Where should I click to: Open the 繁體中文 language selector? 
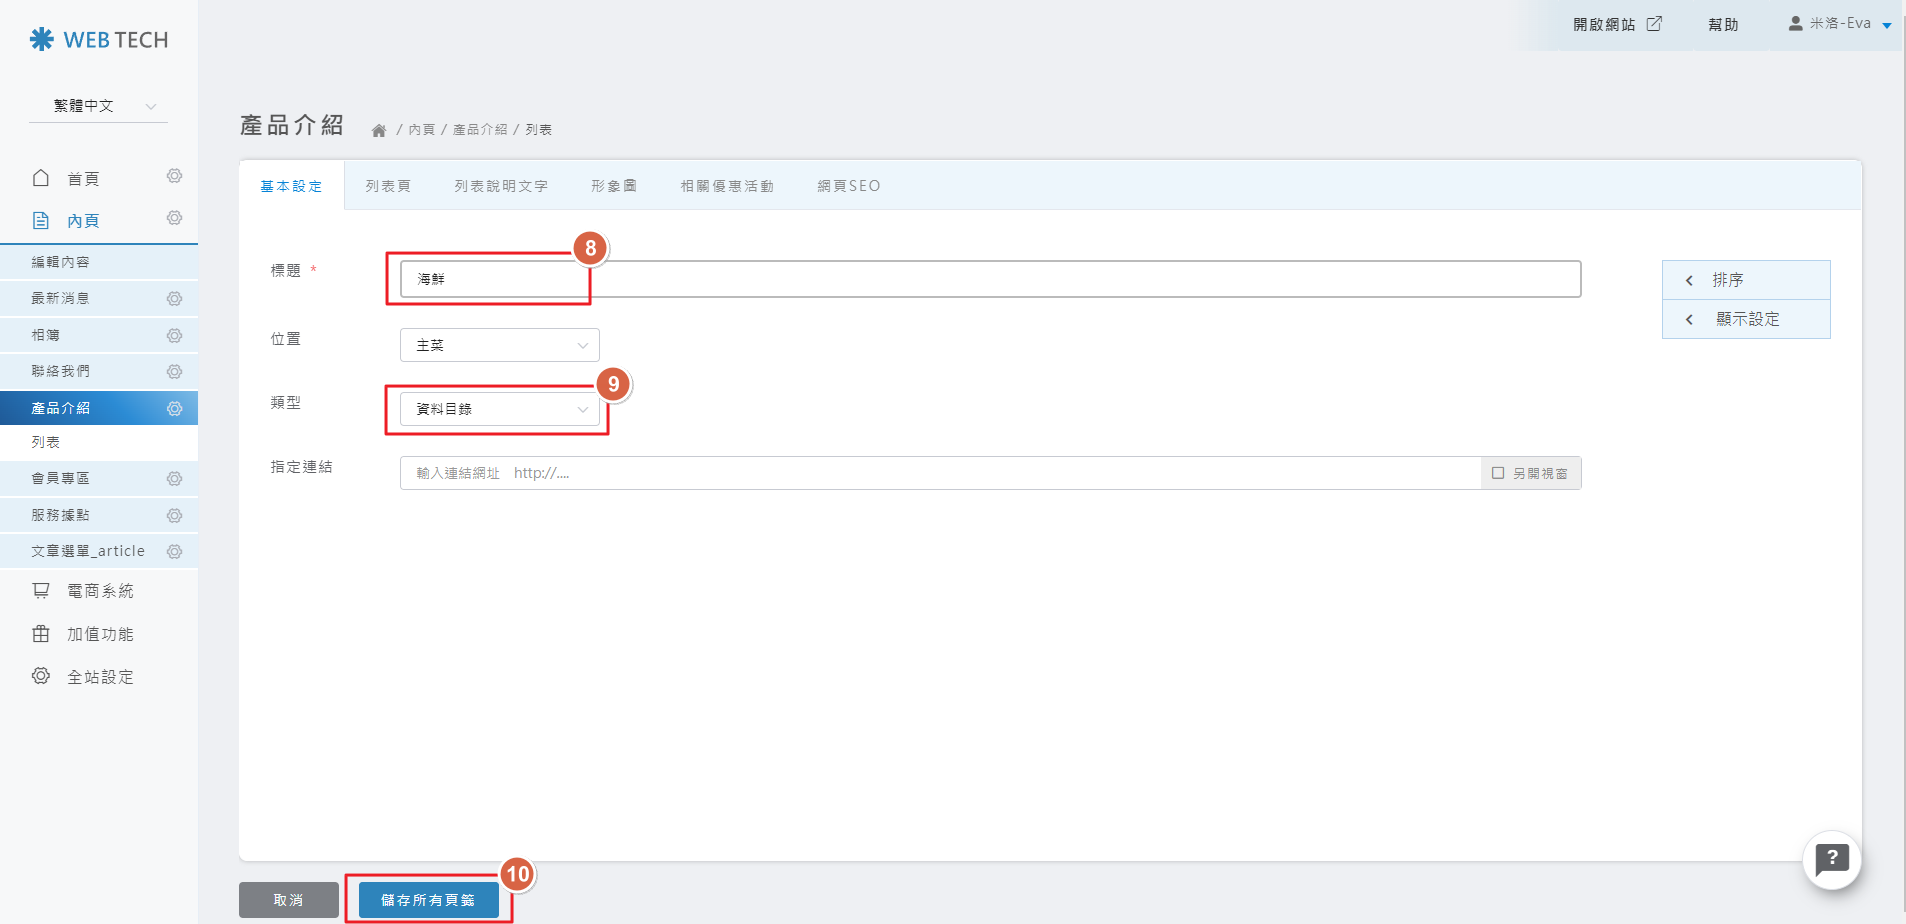coord(99,106)
